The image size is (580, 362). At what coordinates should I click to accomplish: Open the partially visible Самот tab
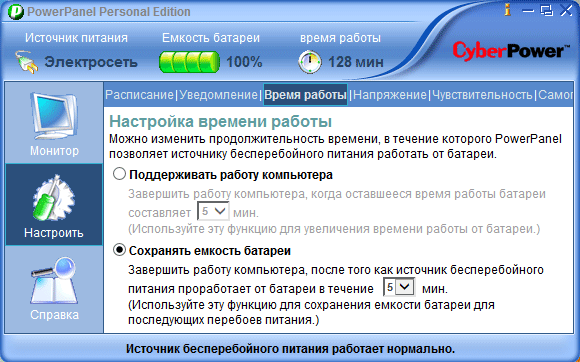point(556,95)
